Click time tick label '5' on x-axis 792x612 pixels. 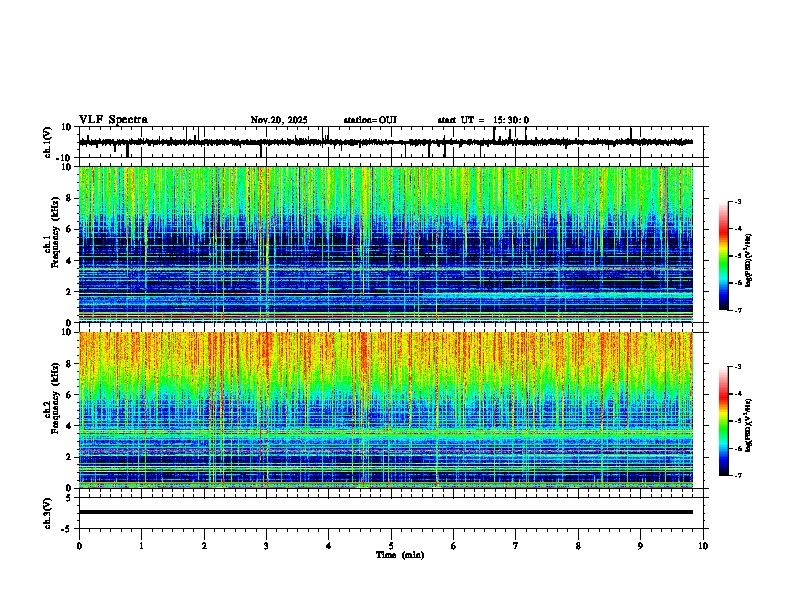coord(391,546)
